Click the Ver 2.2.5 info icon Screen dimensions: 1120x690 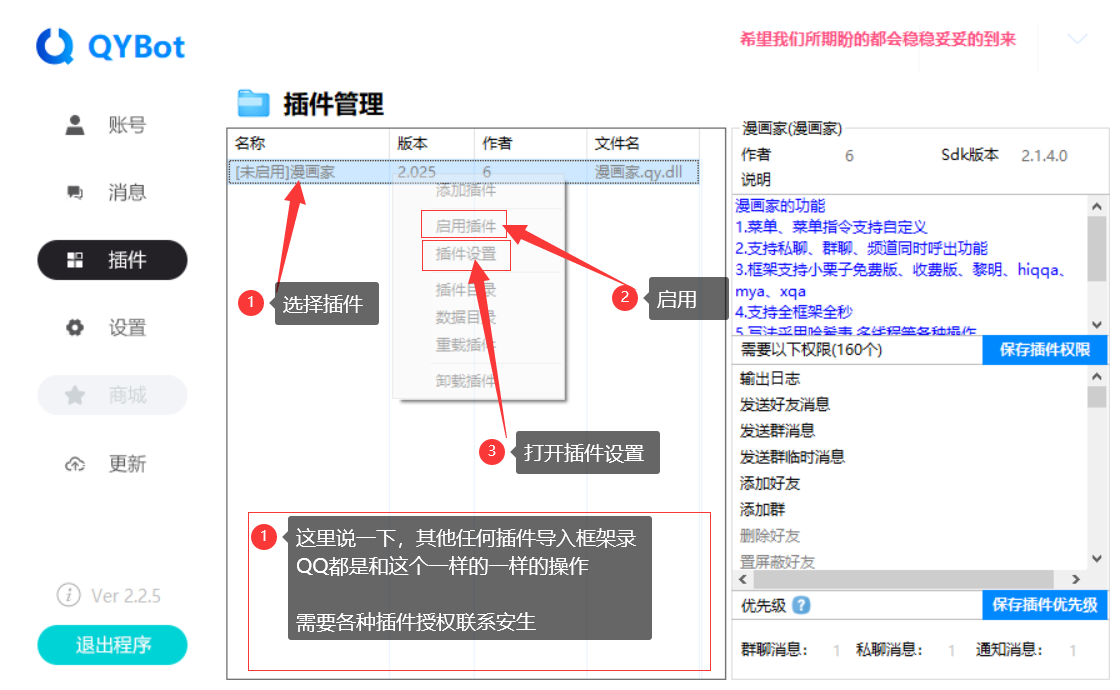68,595
